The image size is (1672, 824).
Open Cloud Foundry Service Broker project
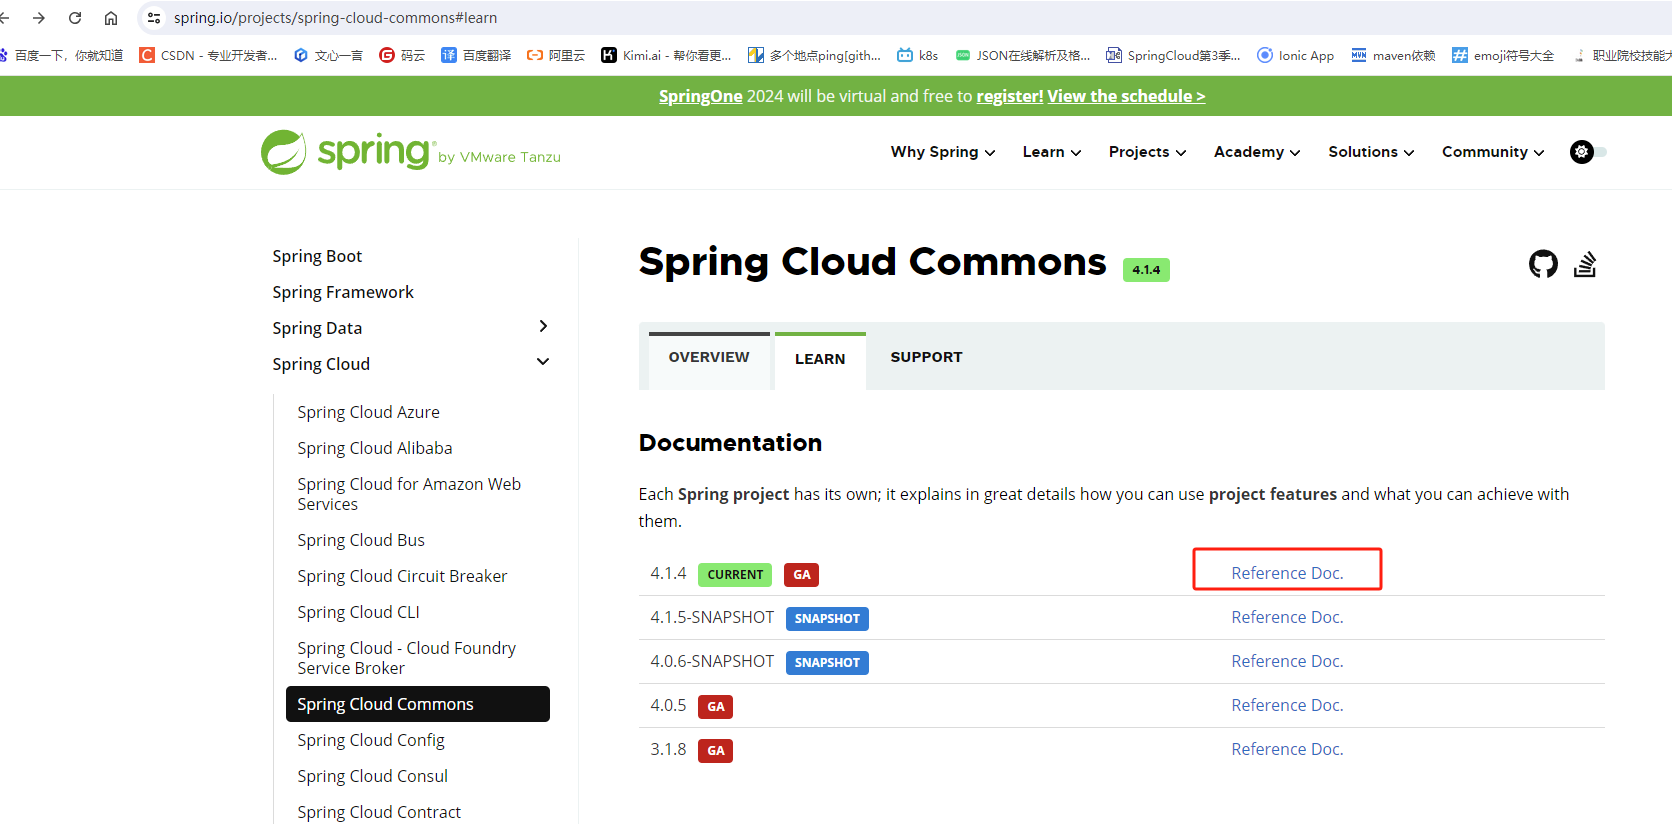[x=406, y=658]
